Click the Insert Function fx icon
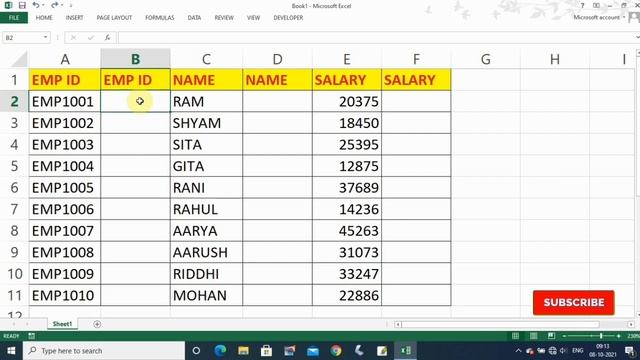Screen dimensions: 640x360 pyautogui.click(x=107, y=38)
